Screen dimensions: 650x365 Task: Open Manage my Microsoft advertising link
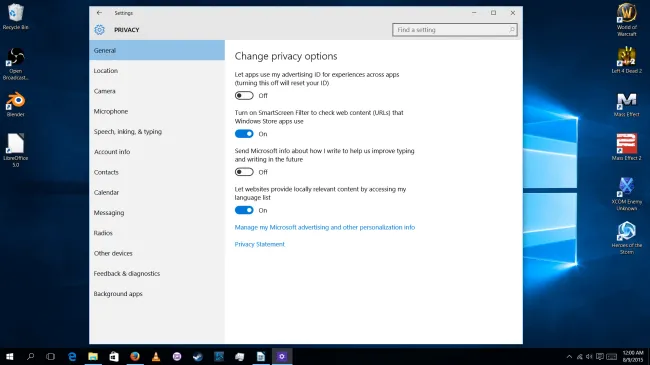325,227
